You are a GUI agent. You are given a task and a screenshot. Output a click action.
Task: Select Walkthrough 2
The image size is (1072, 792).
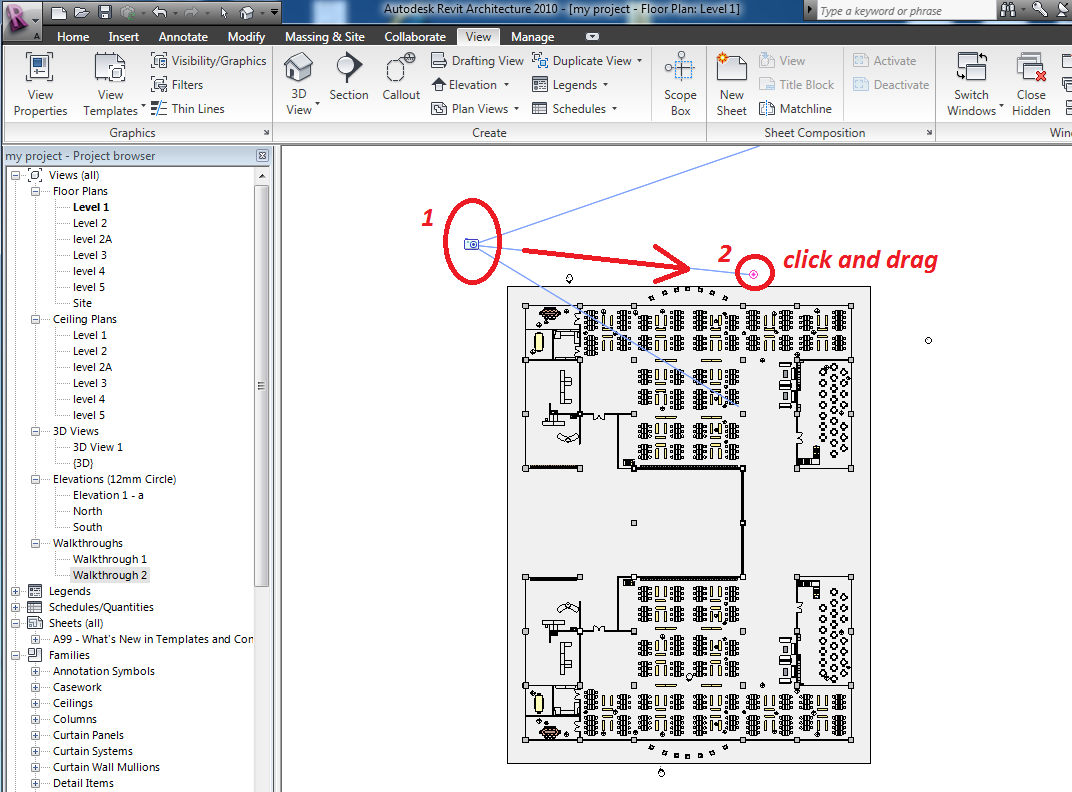coord(109,575)
